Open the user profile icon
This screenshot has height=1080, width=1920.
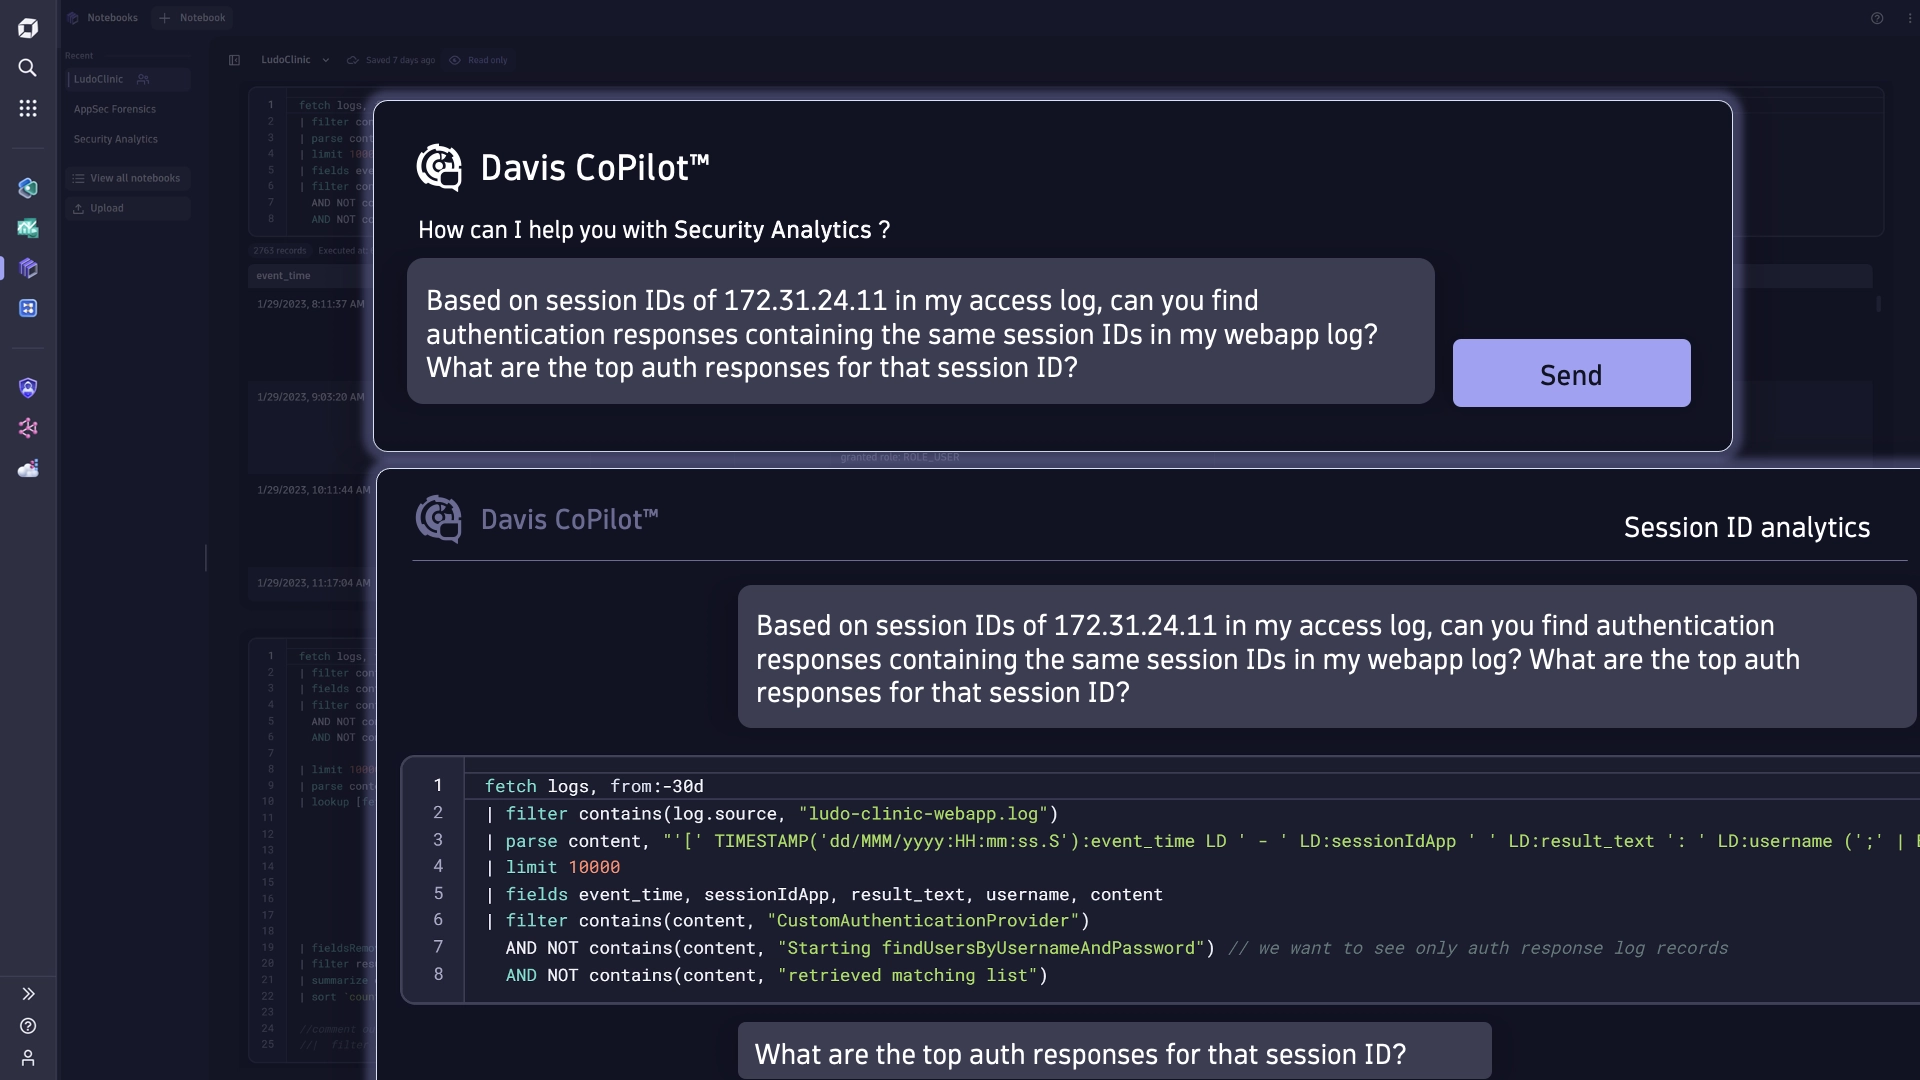click(28, 1058)
